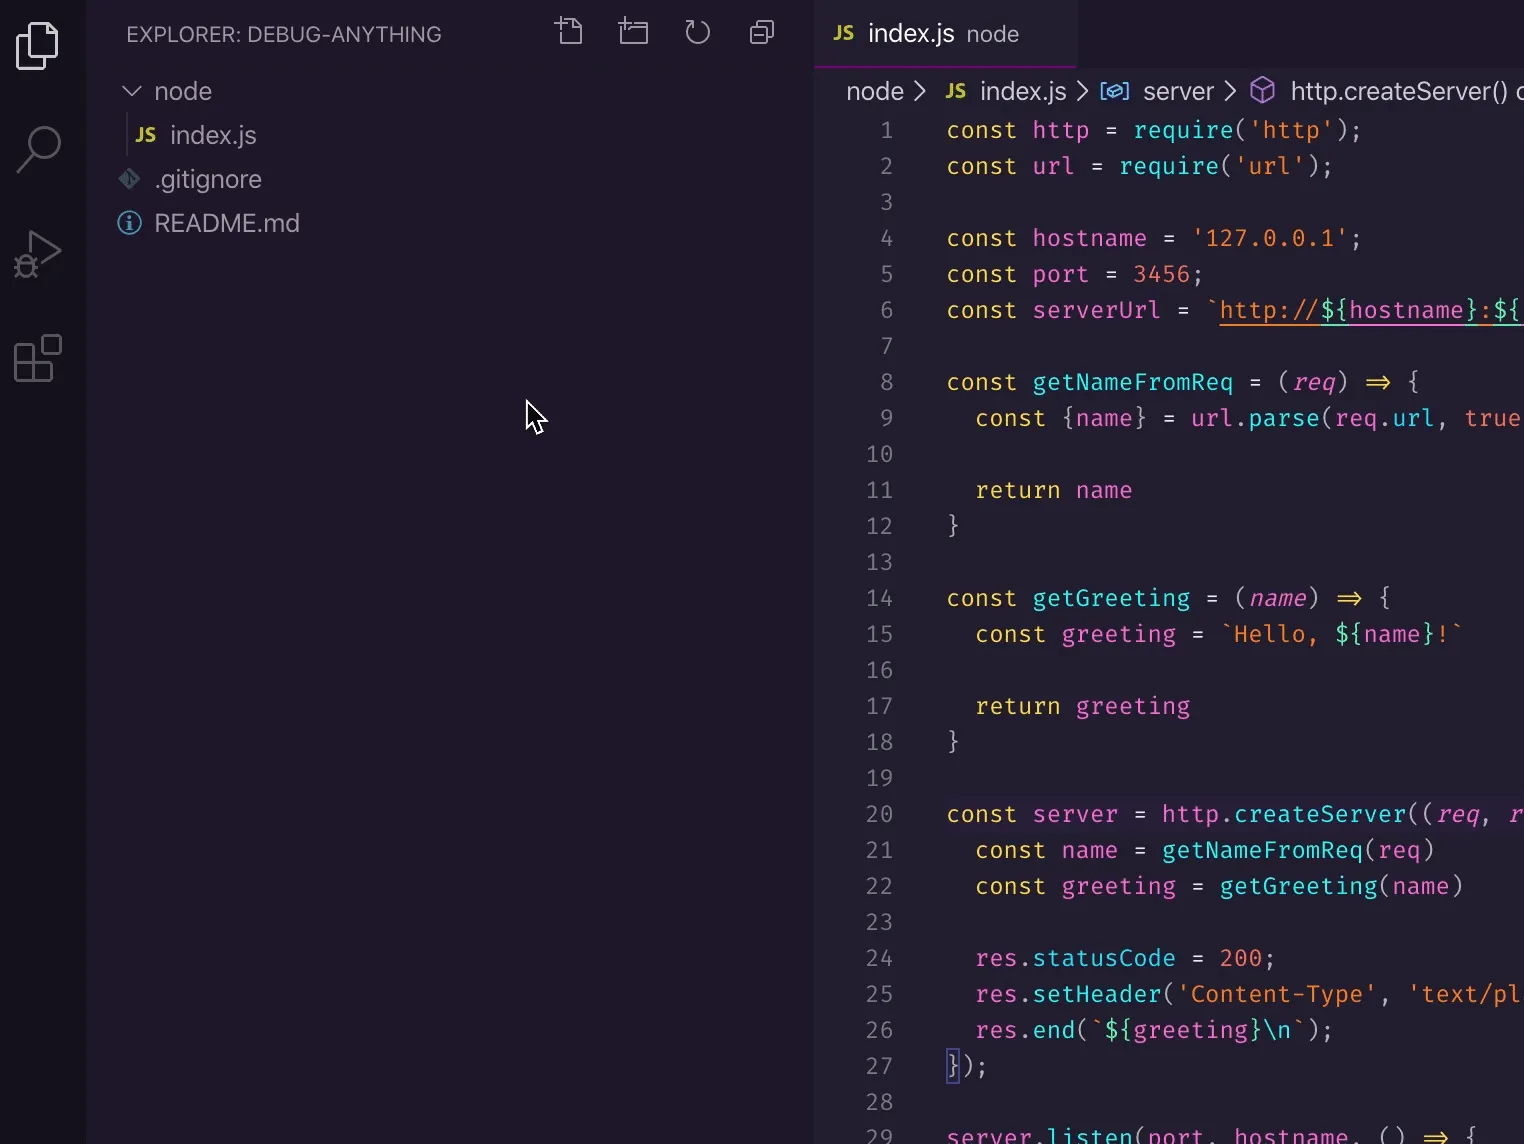Open the Explorer view in activity bar

point(38,46)
